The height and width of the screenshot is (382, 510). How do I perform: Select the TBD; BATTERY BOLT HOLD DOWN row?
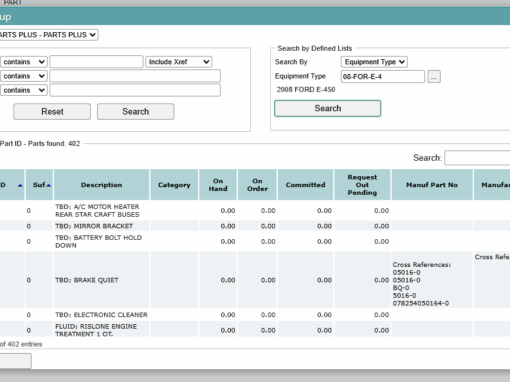pyautogui.click(x=255, y=241)
